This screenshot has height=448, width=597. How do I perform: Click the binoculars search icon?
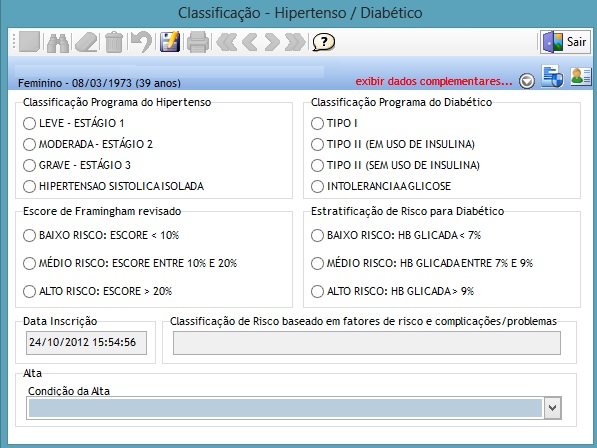click(57, 42)
